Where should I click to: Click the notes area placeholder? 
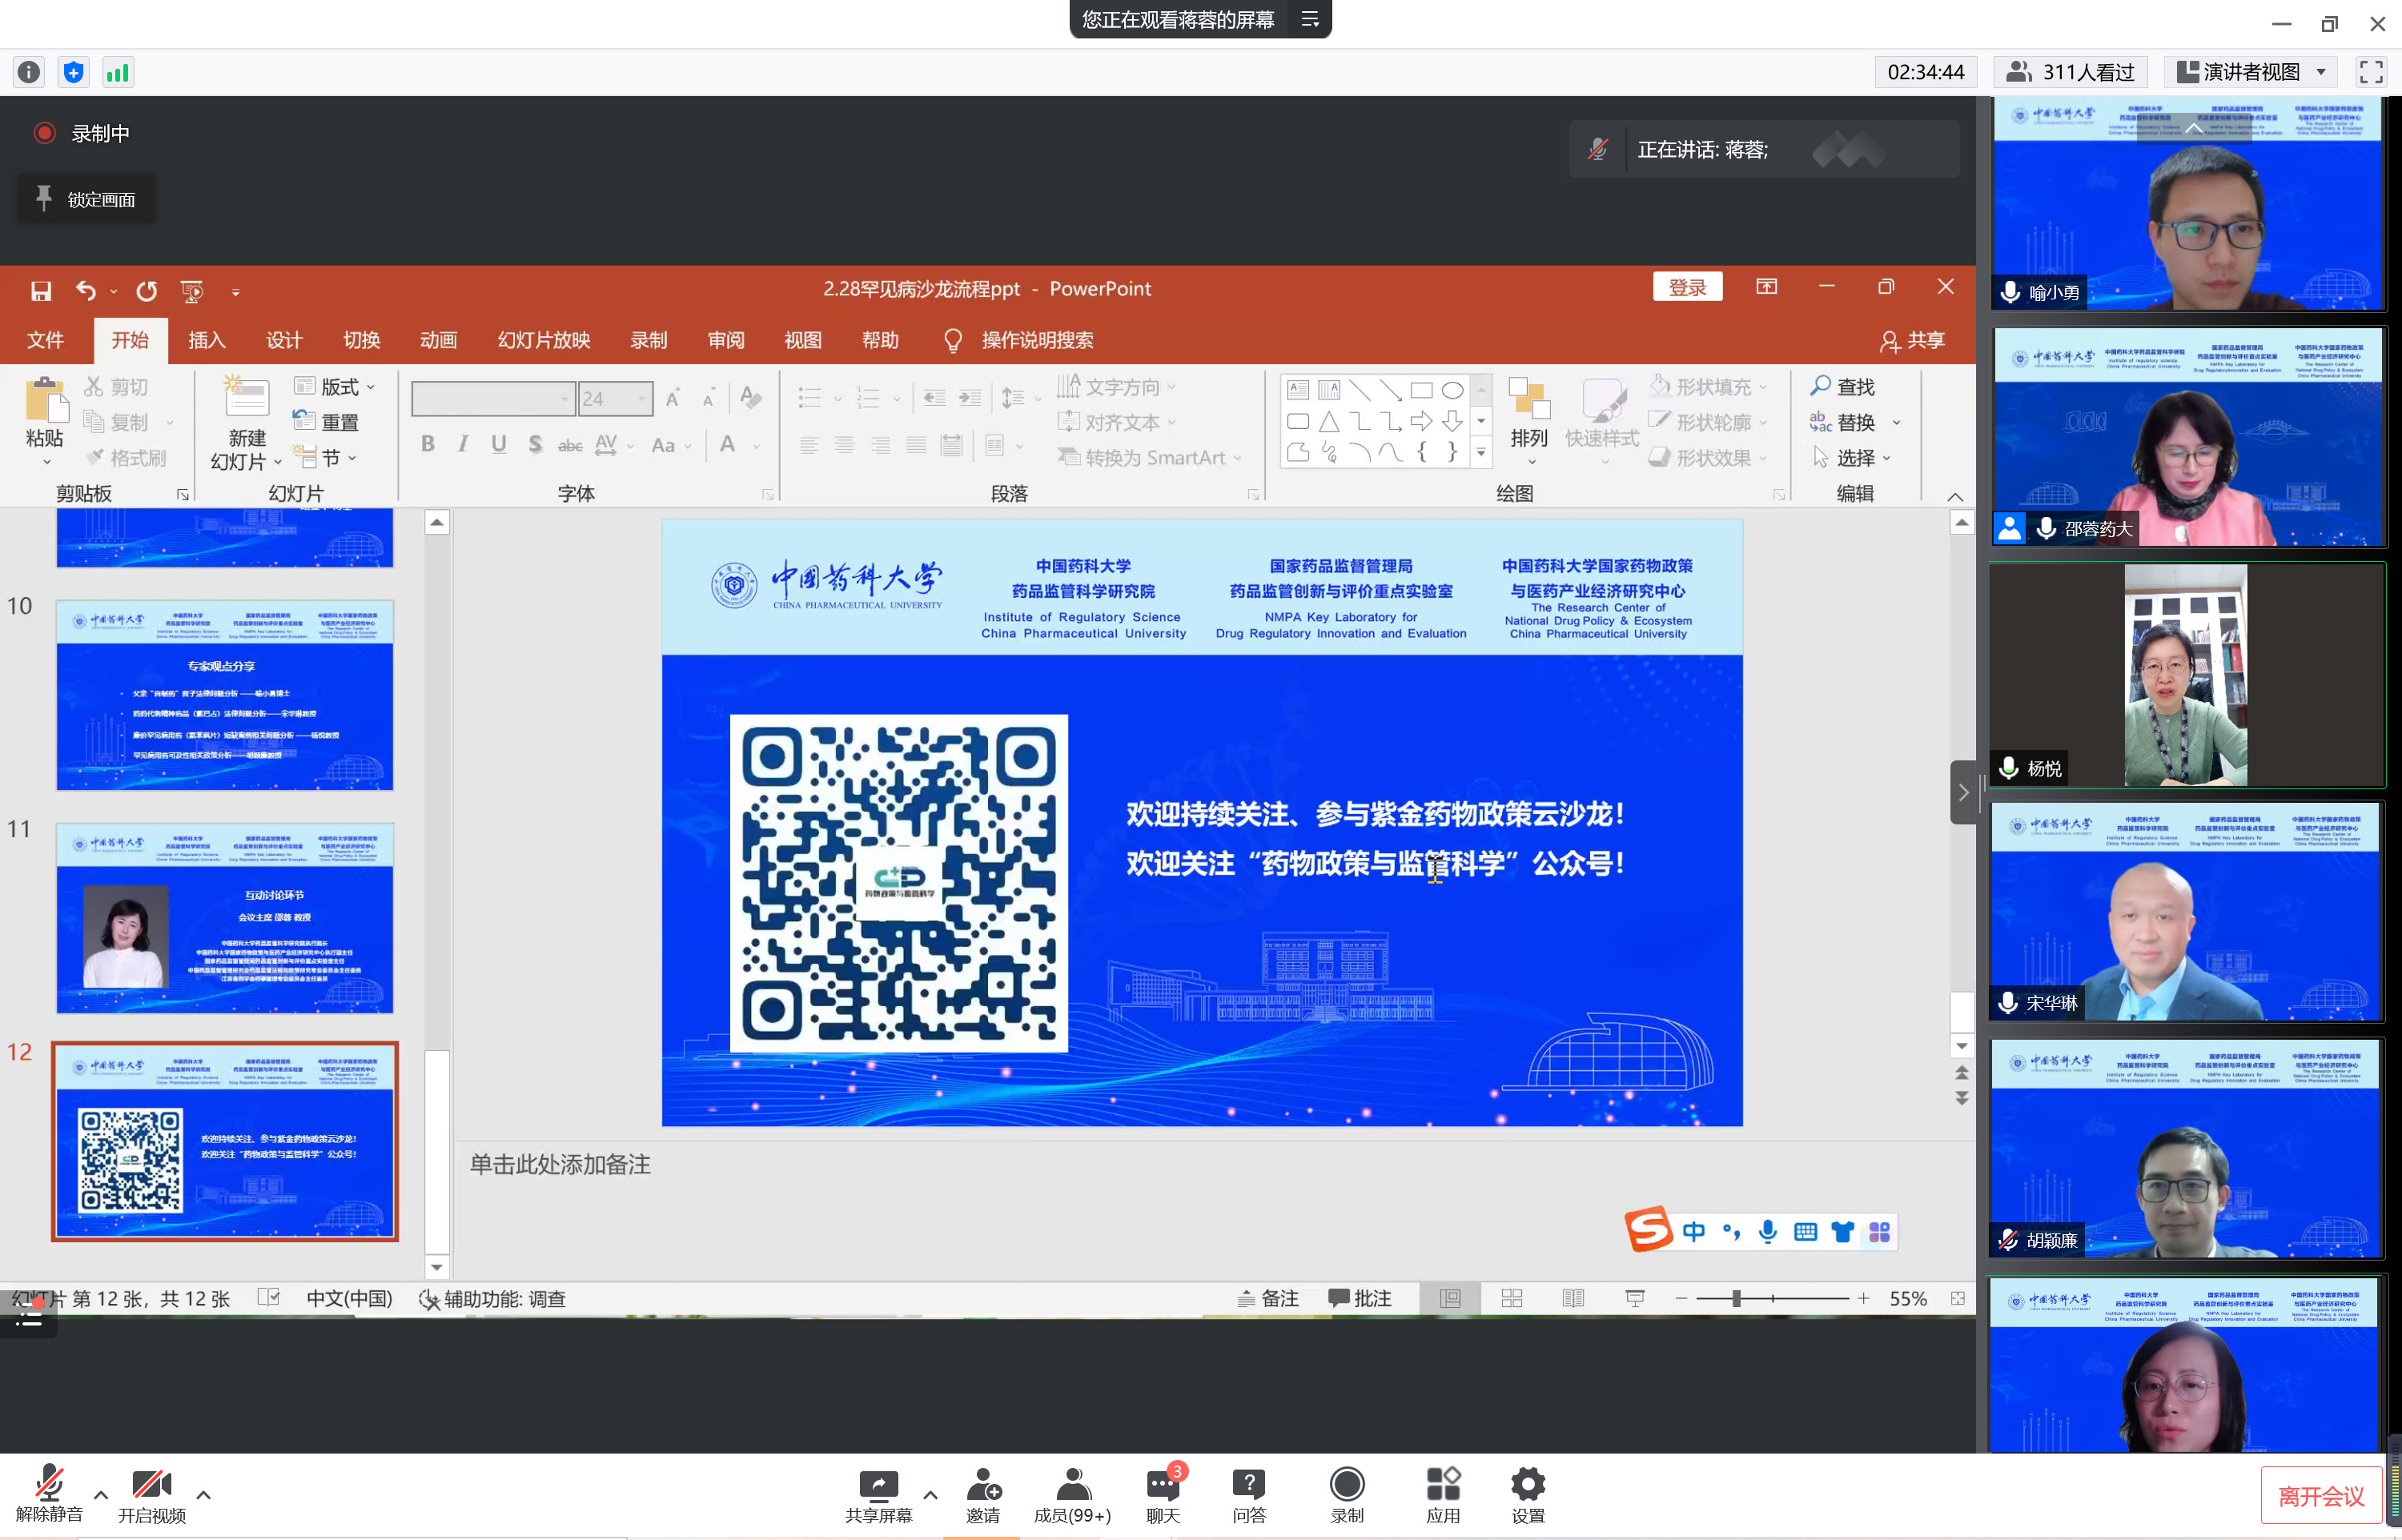560,1165
